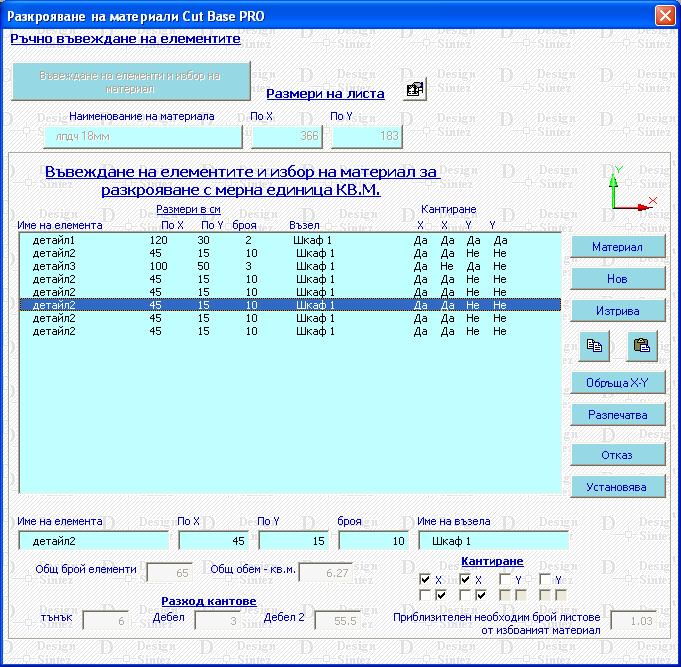681x667 pixels.
Task: Click Шкаф 1 in the детайл3 row
Action: pyautogui.click(x=315, y=266)
